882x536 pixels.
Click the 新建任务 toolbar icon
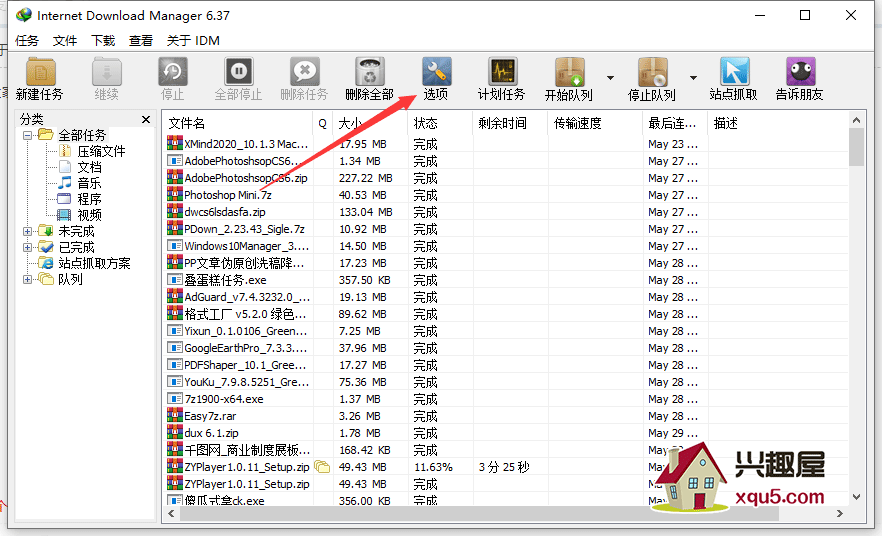(x=40, y=72)
